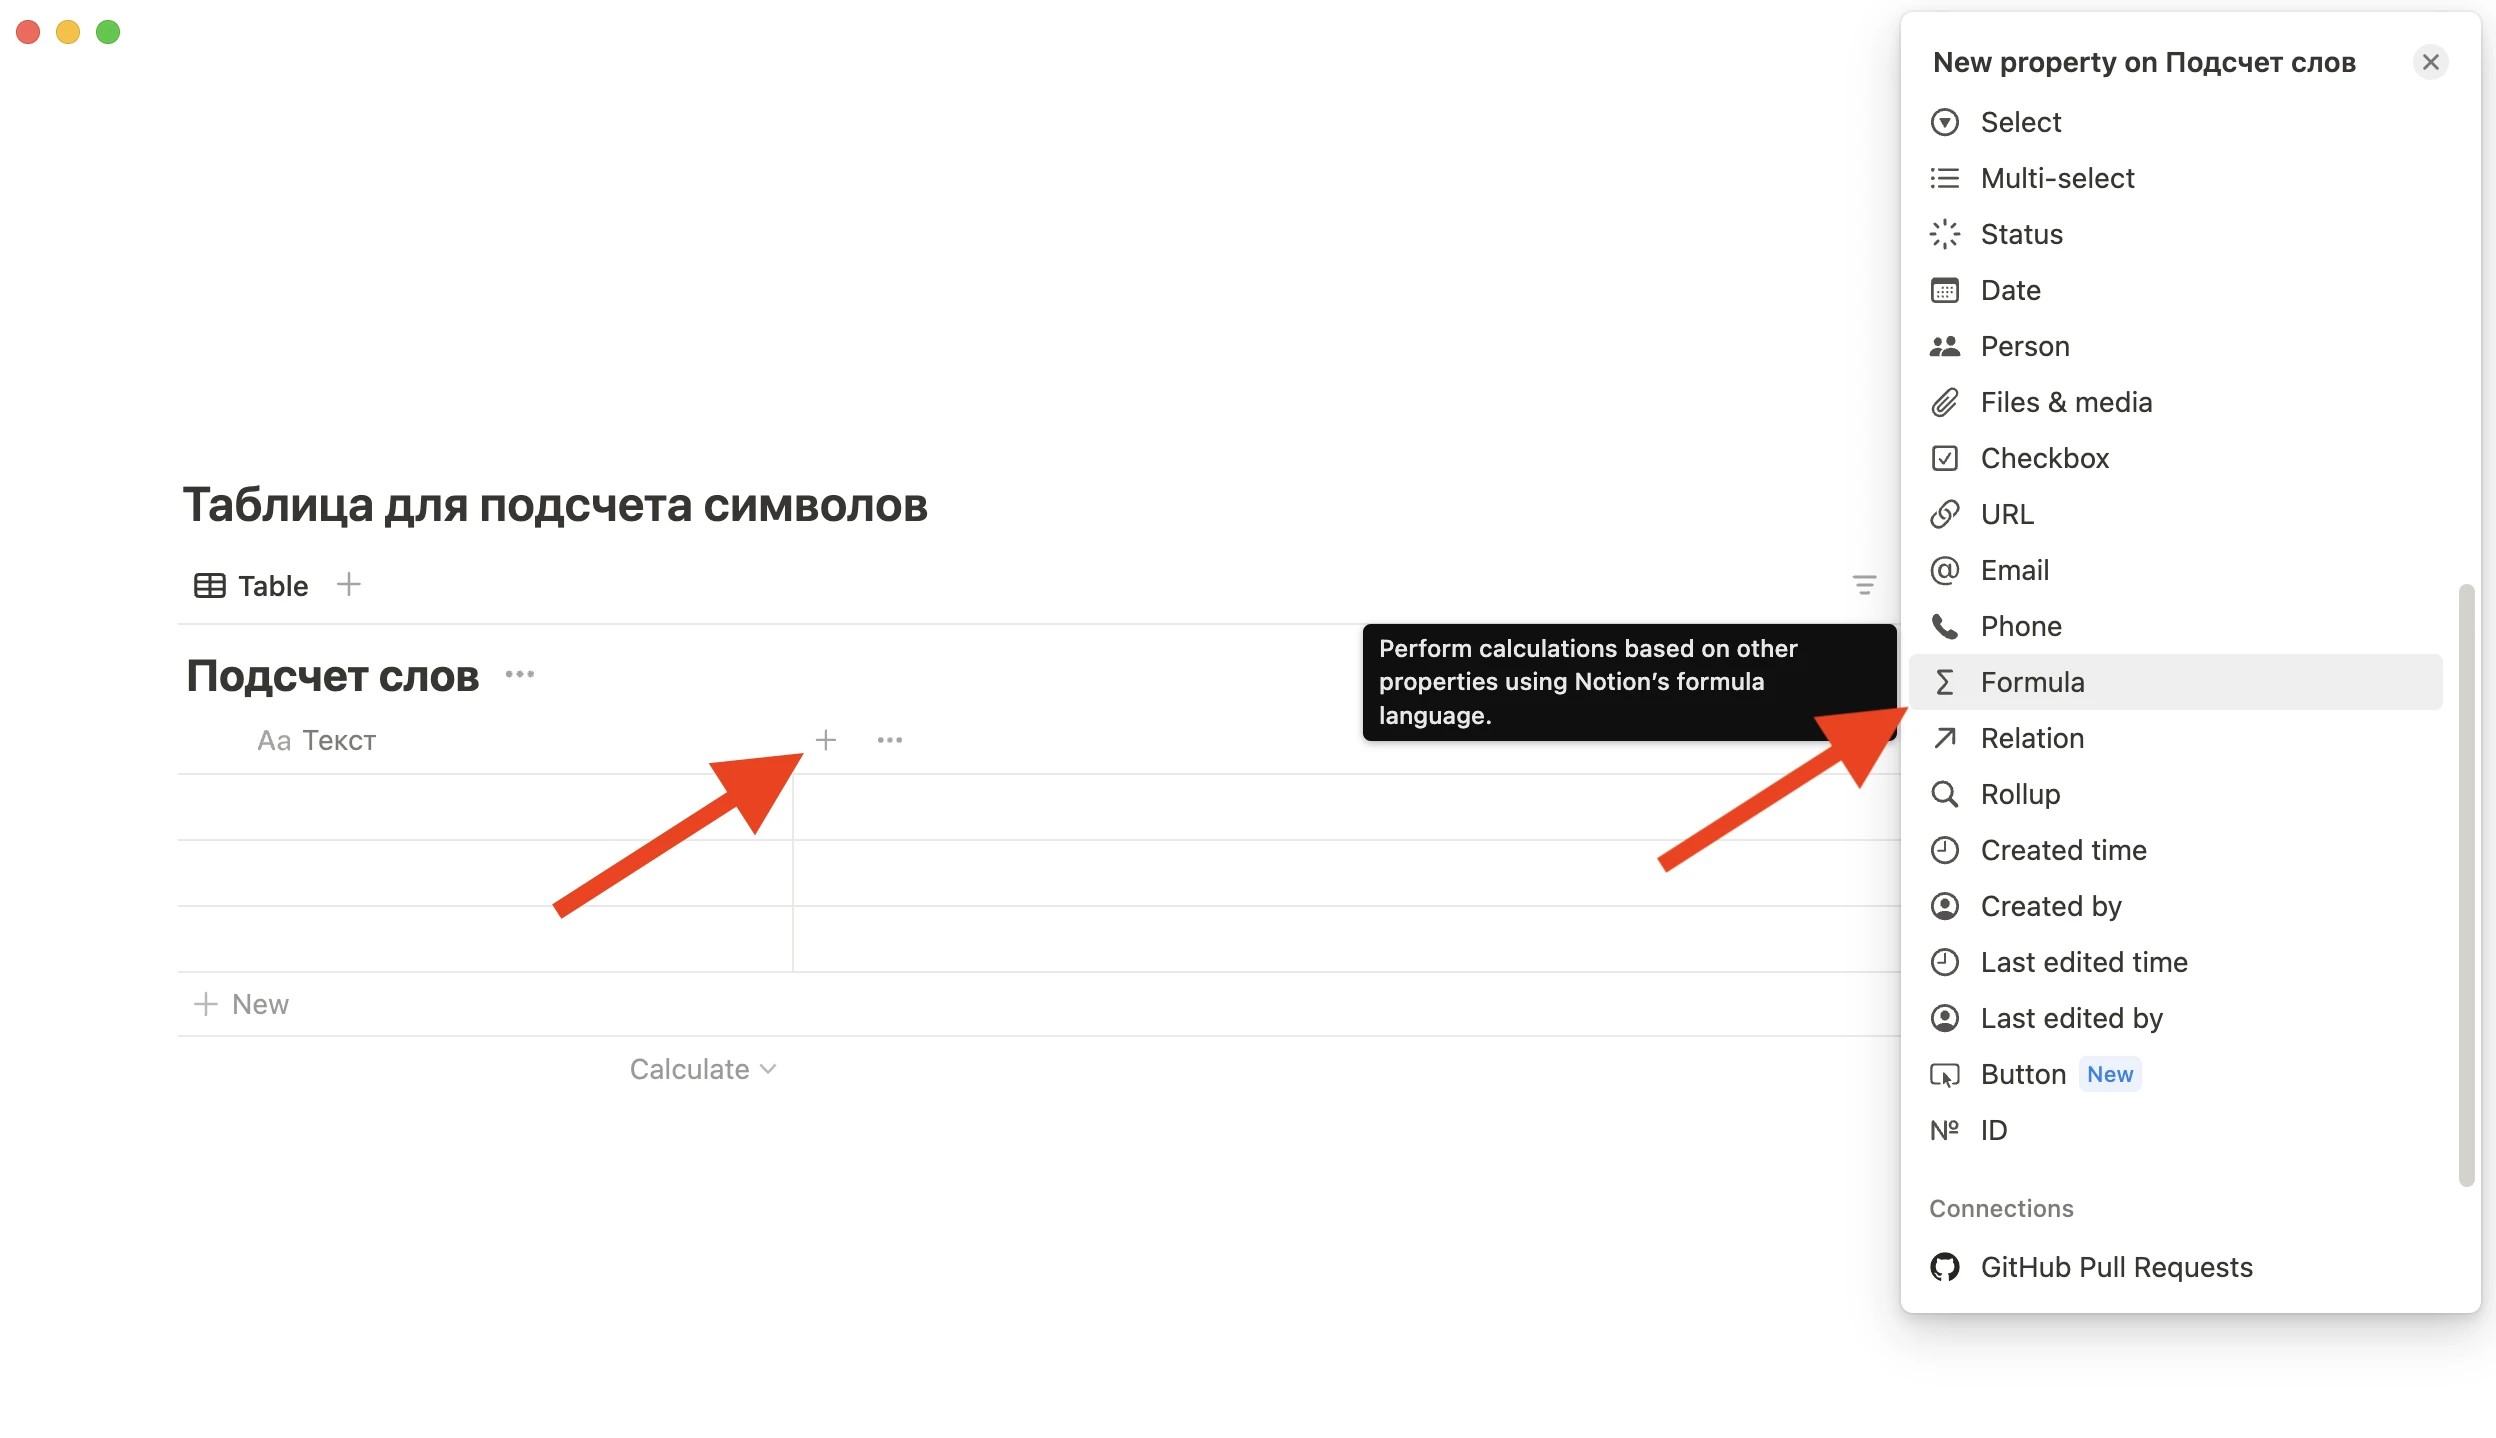This screenshot has height=1438, width=2496.
Task: Select the Status property type
Action: point(2021,233)
